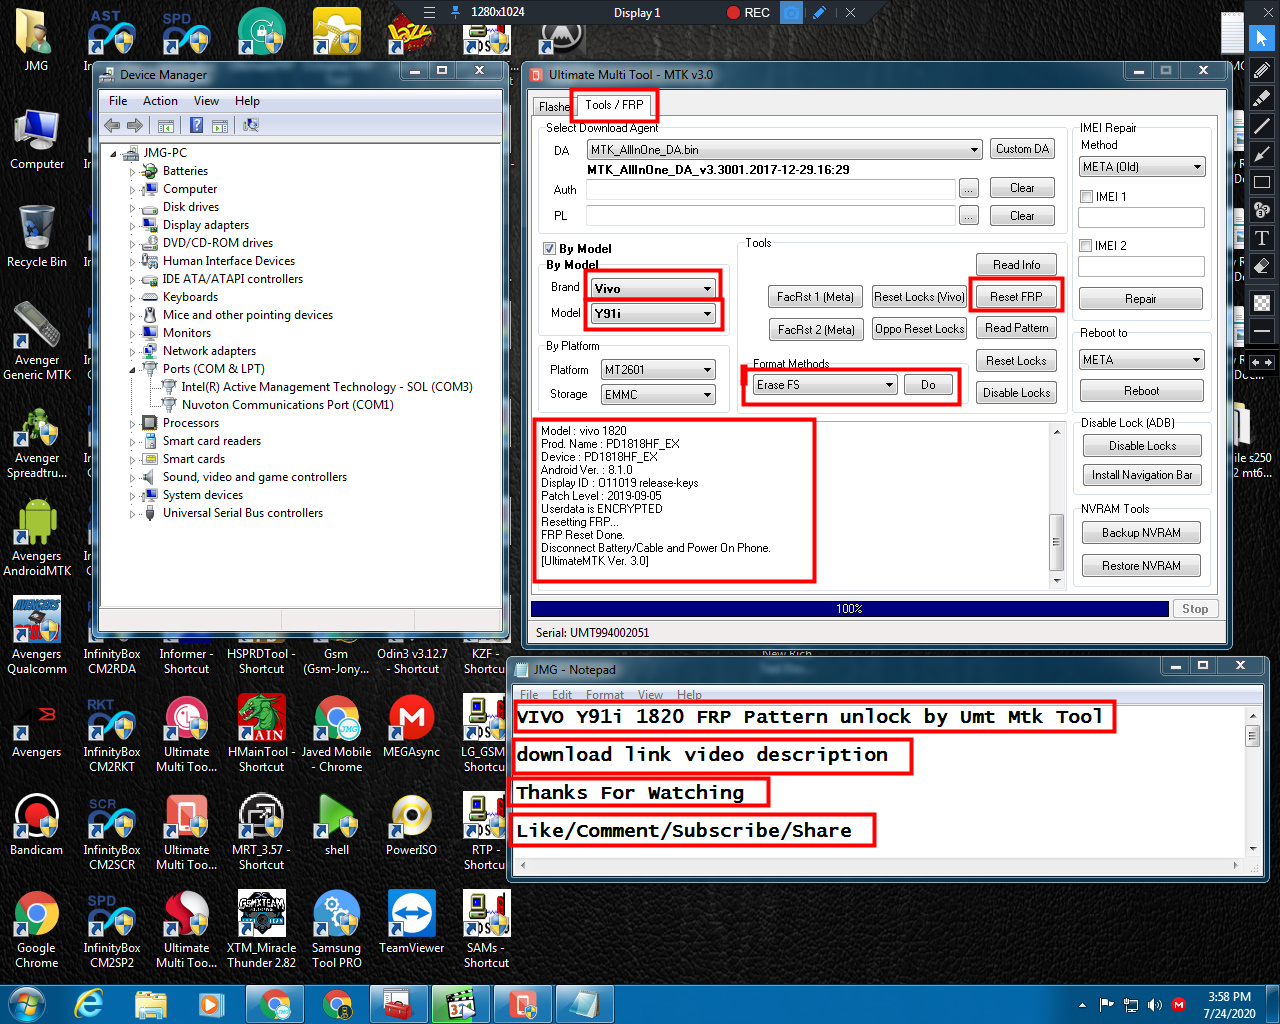Click Do next to Erase FS
Viewport: 1280px width, 1024px height.
pos(928,384)
